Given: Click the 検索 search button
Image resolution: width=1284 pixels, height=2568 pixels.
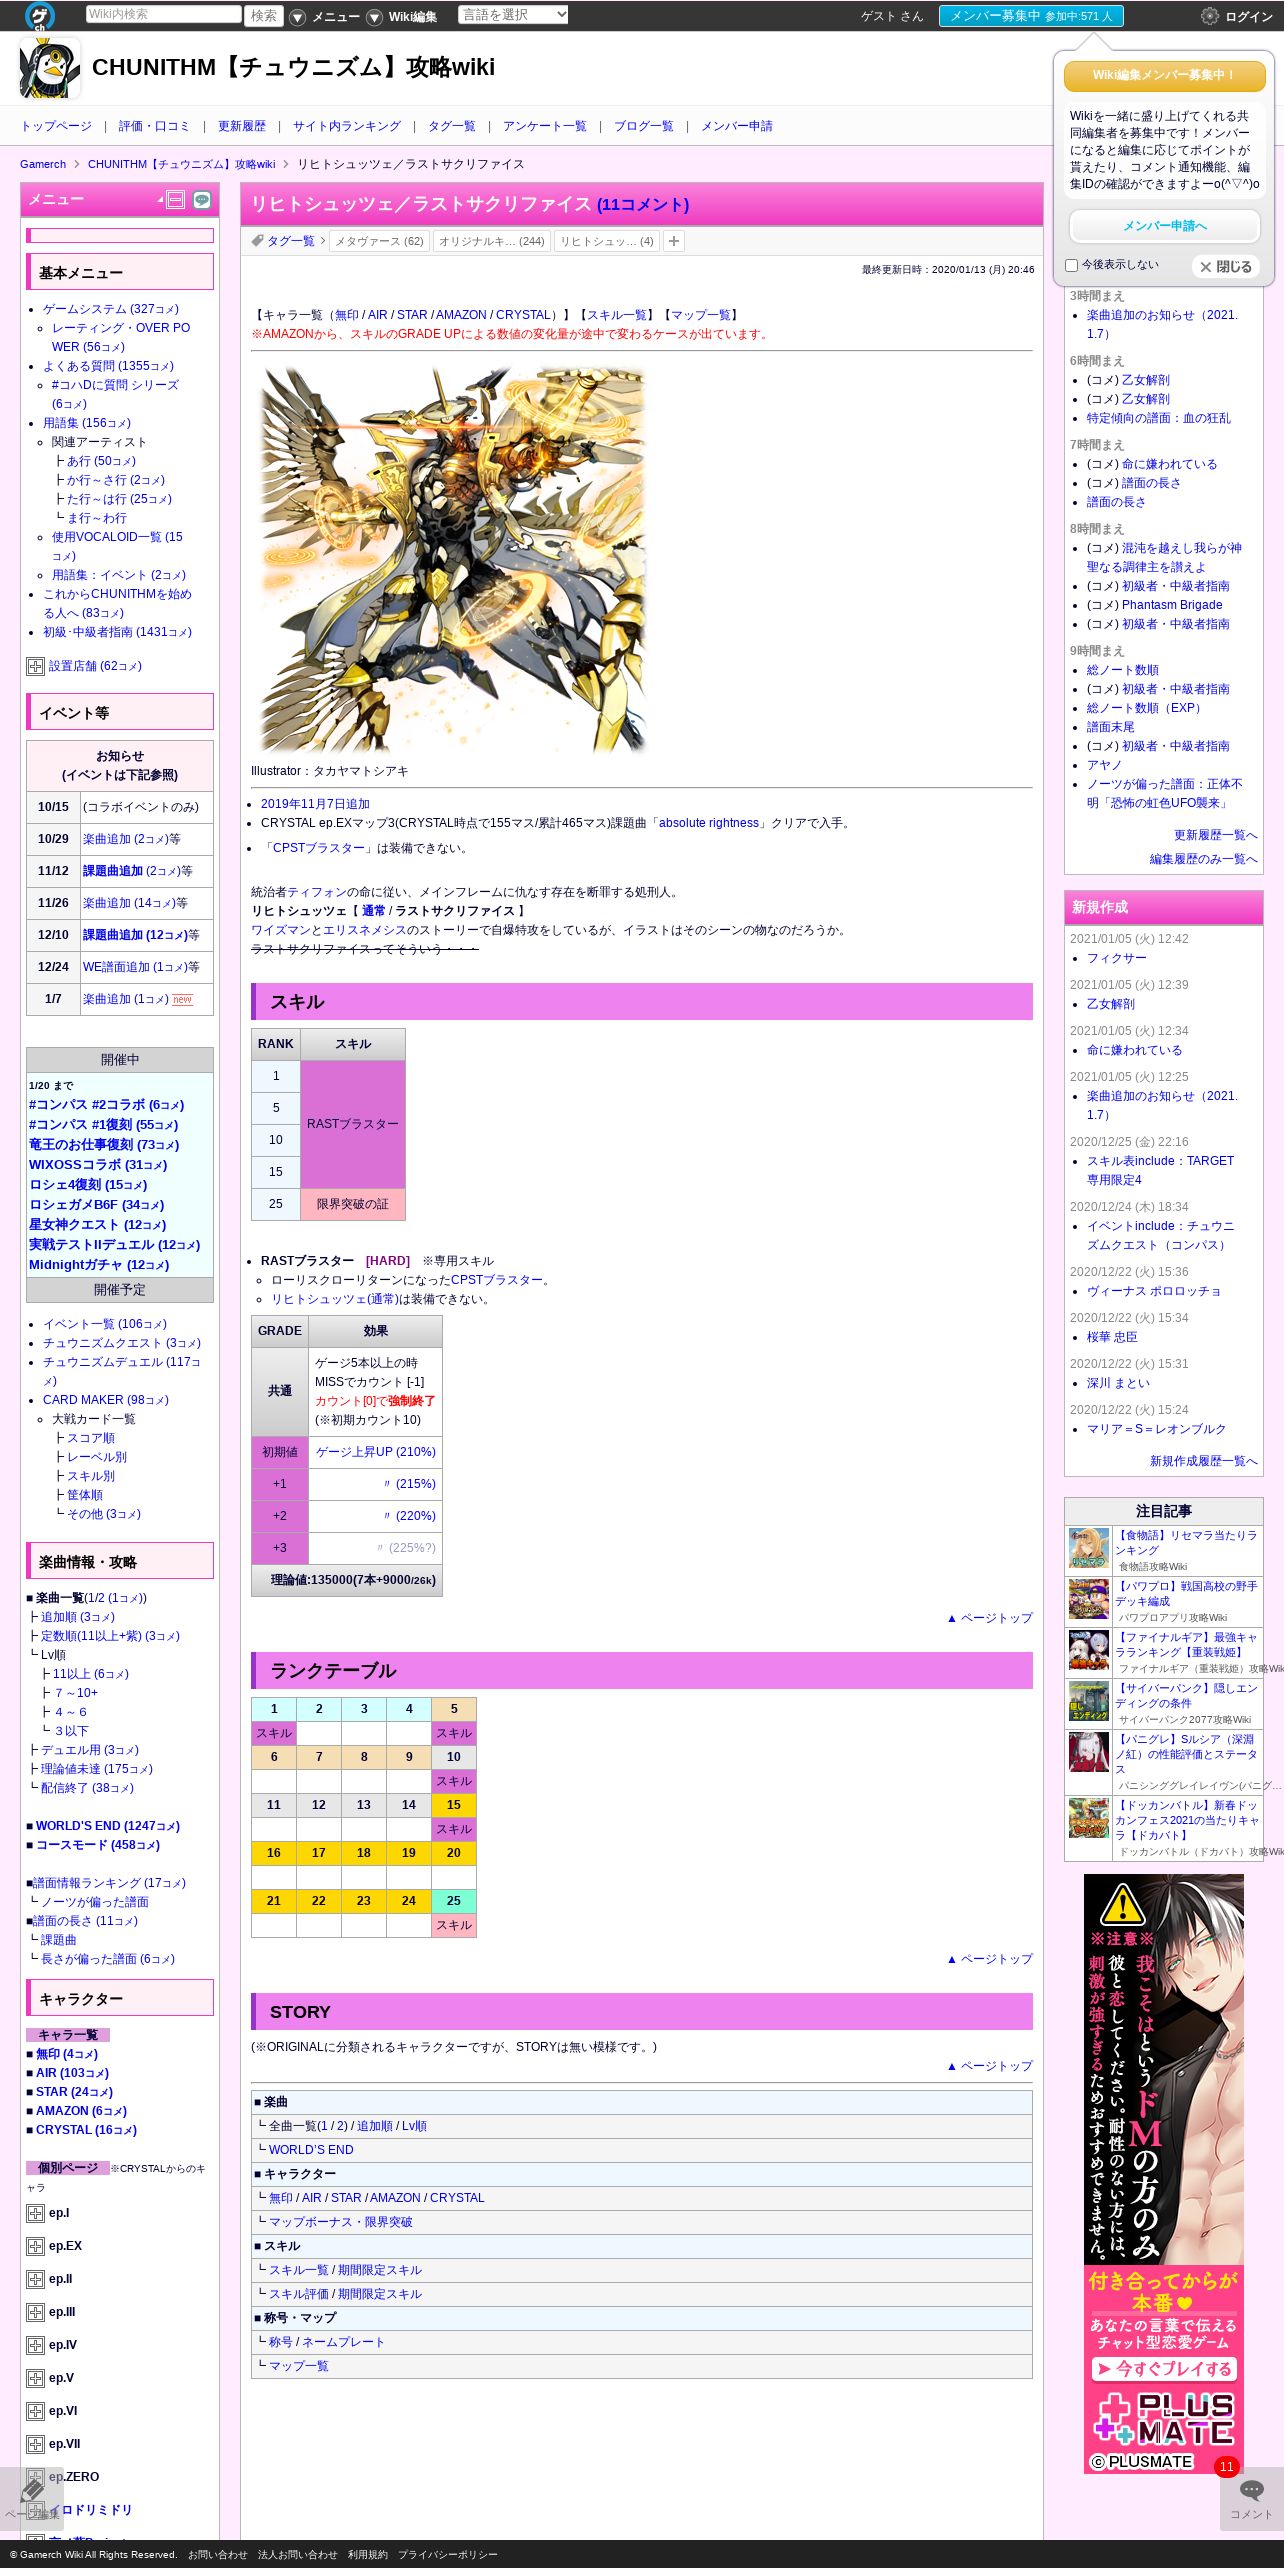Looking at the screenshot, I should pyautogui.click(x=264, y=15).
